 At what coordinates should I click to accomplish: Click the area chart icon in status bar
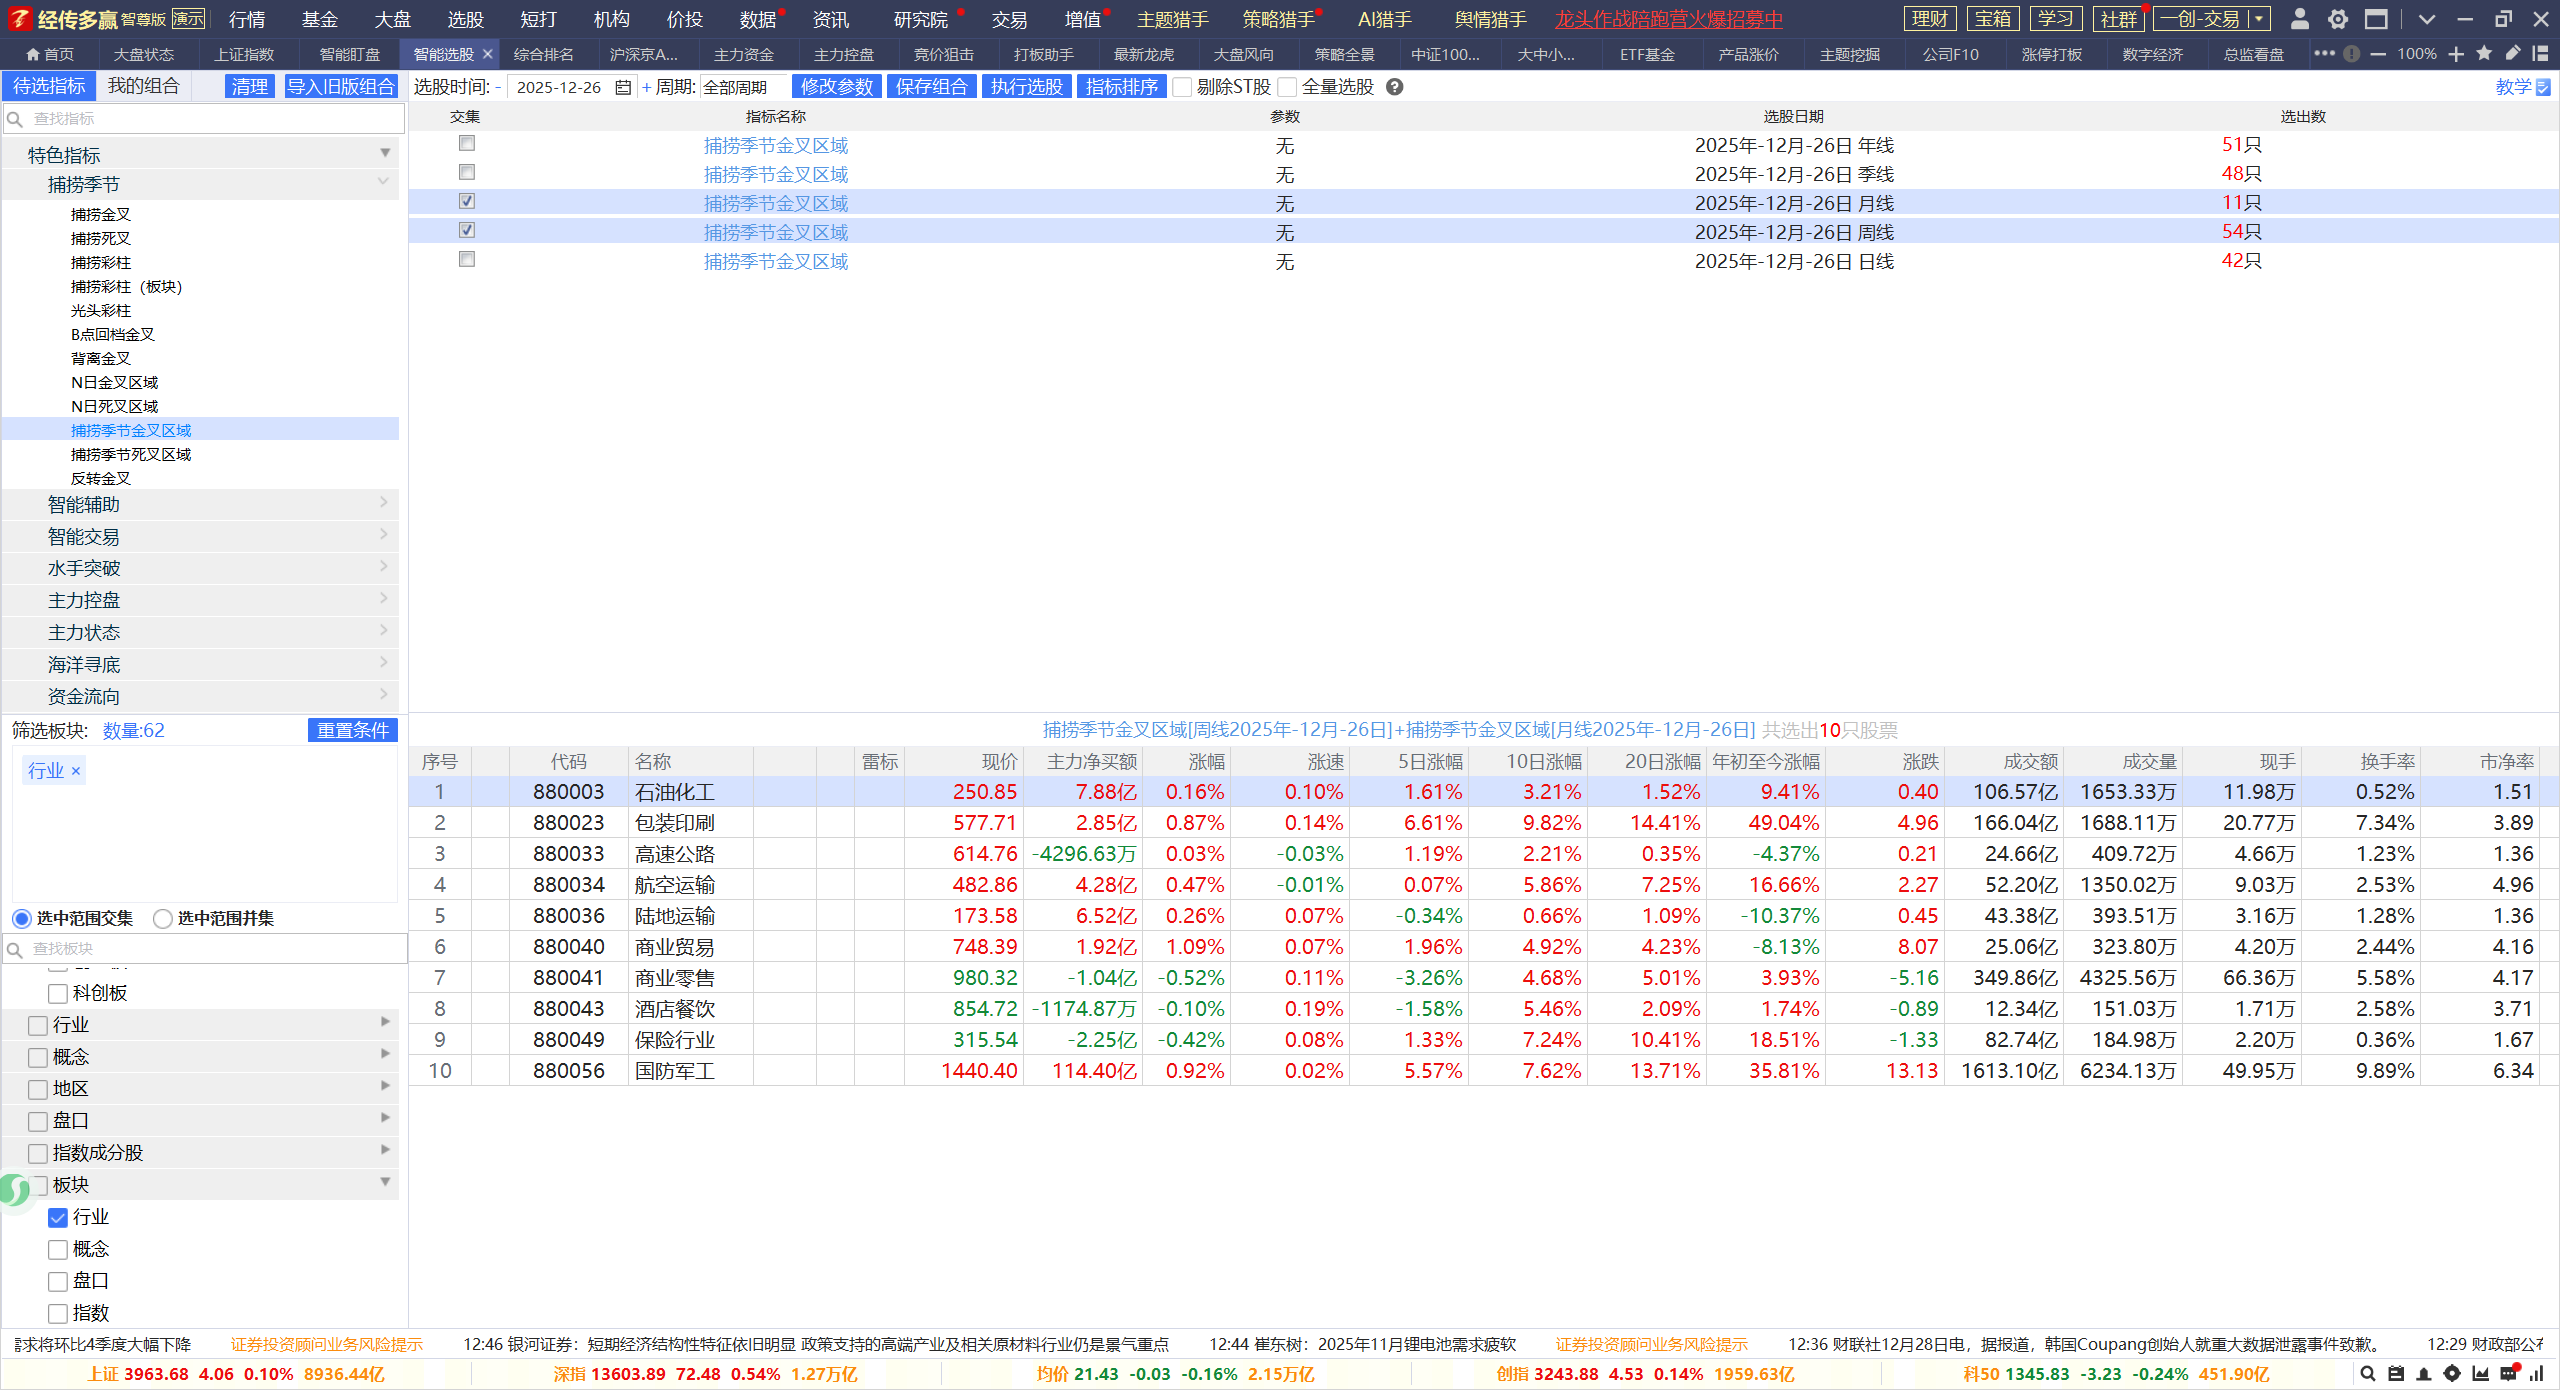click(2480, 1374)
